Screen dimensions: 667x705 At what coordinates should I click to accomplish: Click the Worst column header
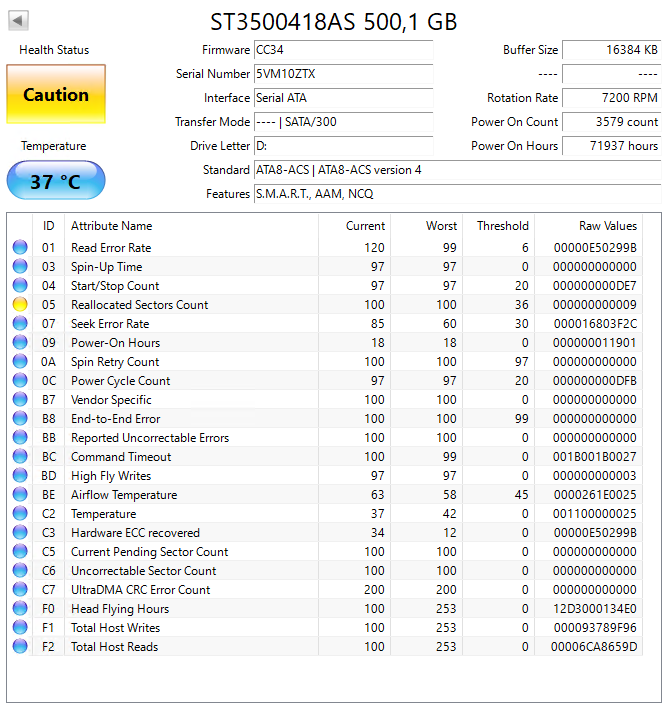point(426,226)
